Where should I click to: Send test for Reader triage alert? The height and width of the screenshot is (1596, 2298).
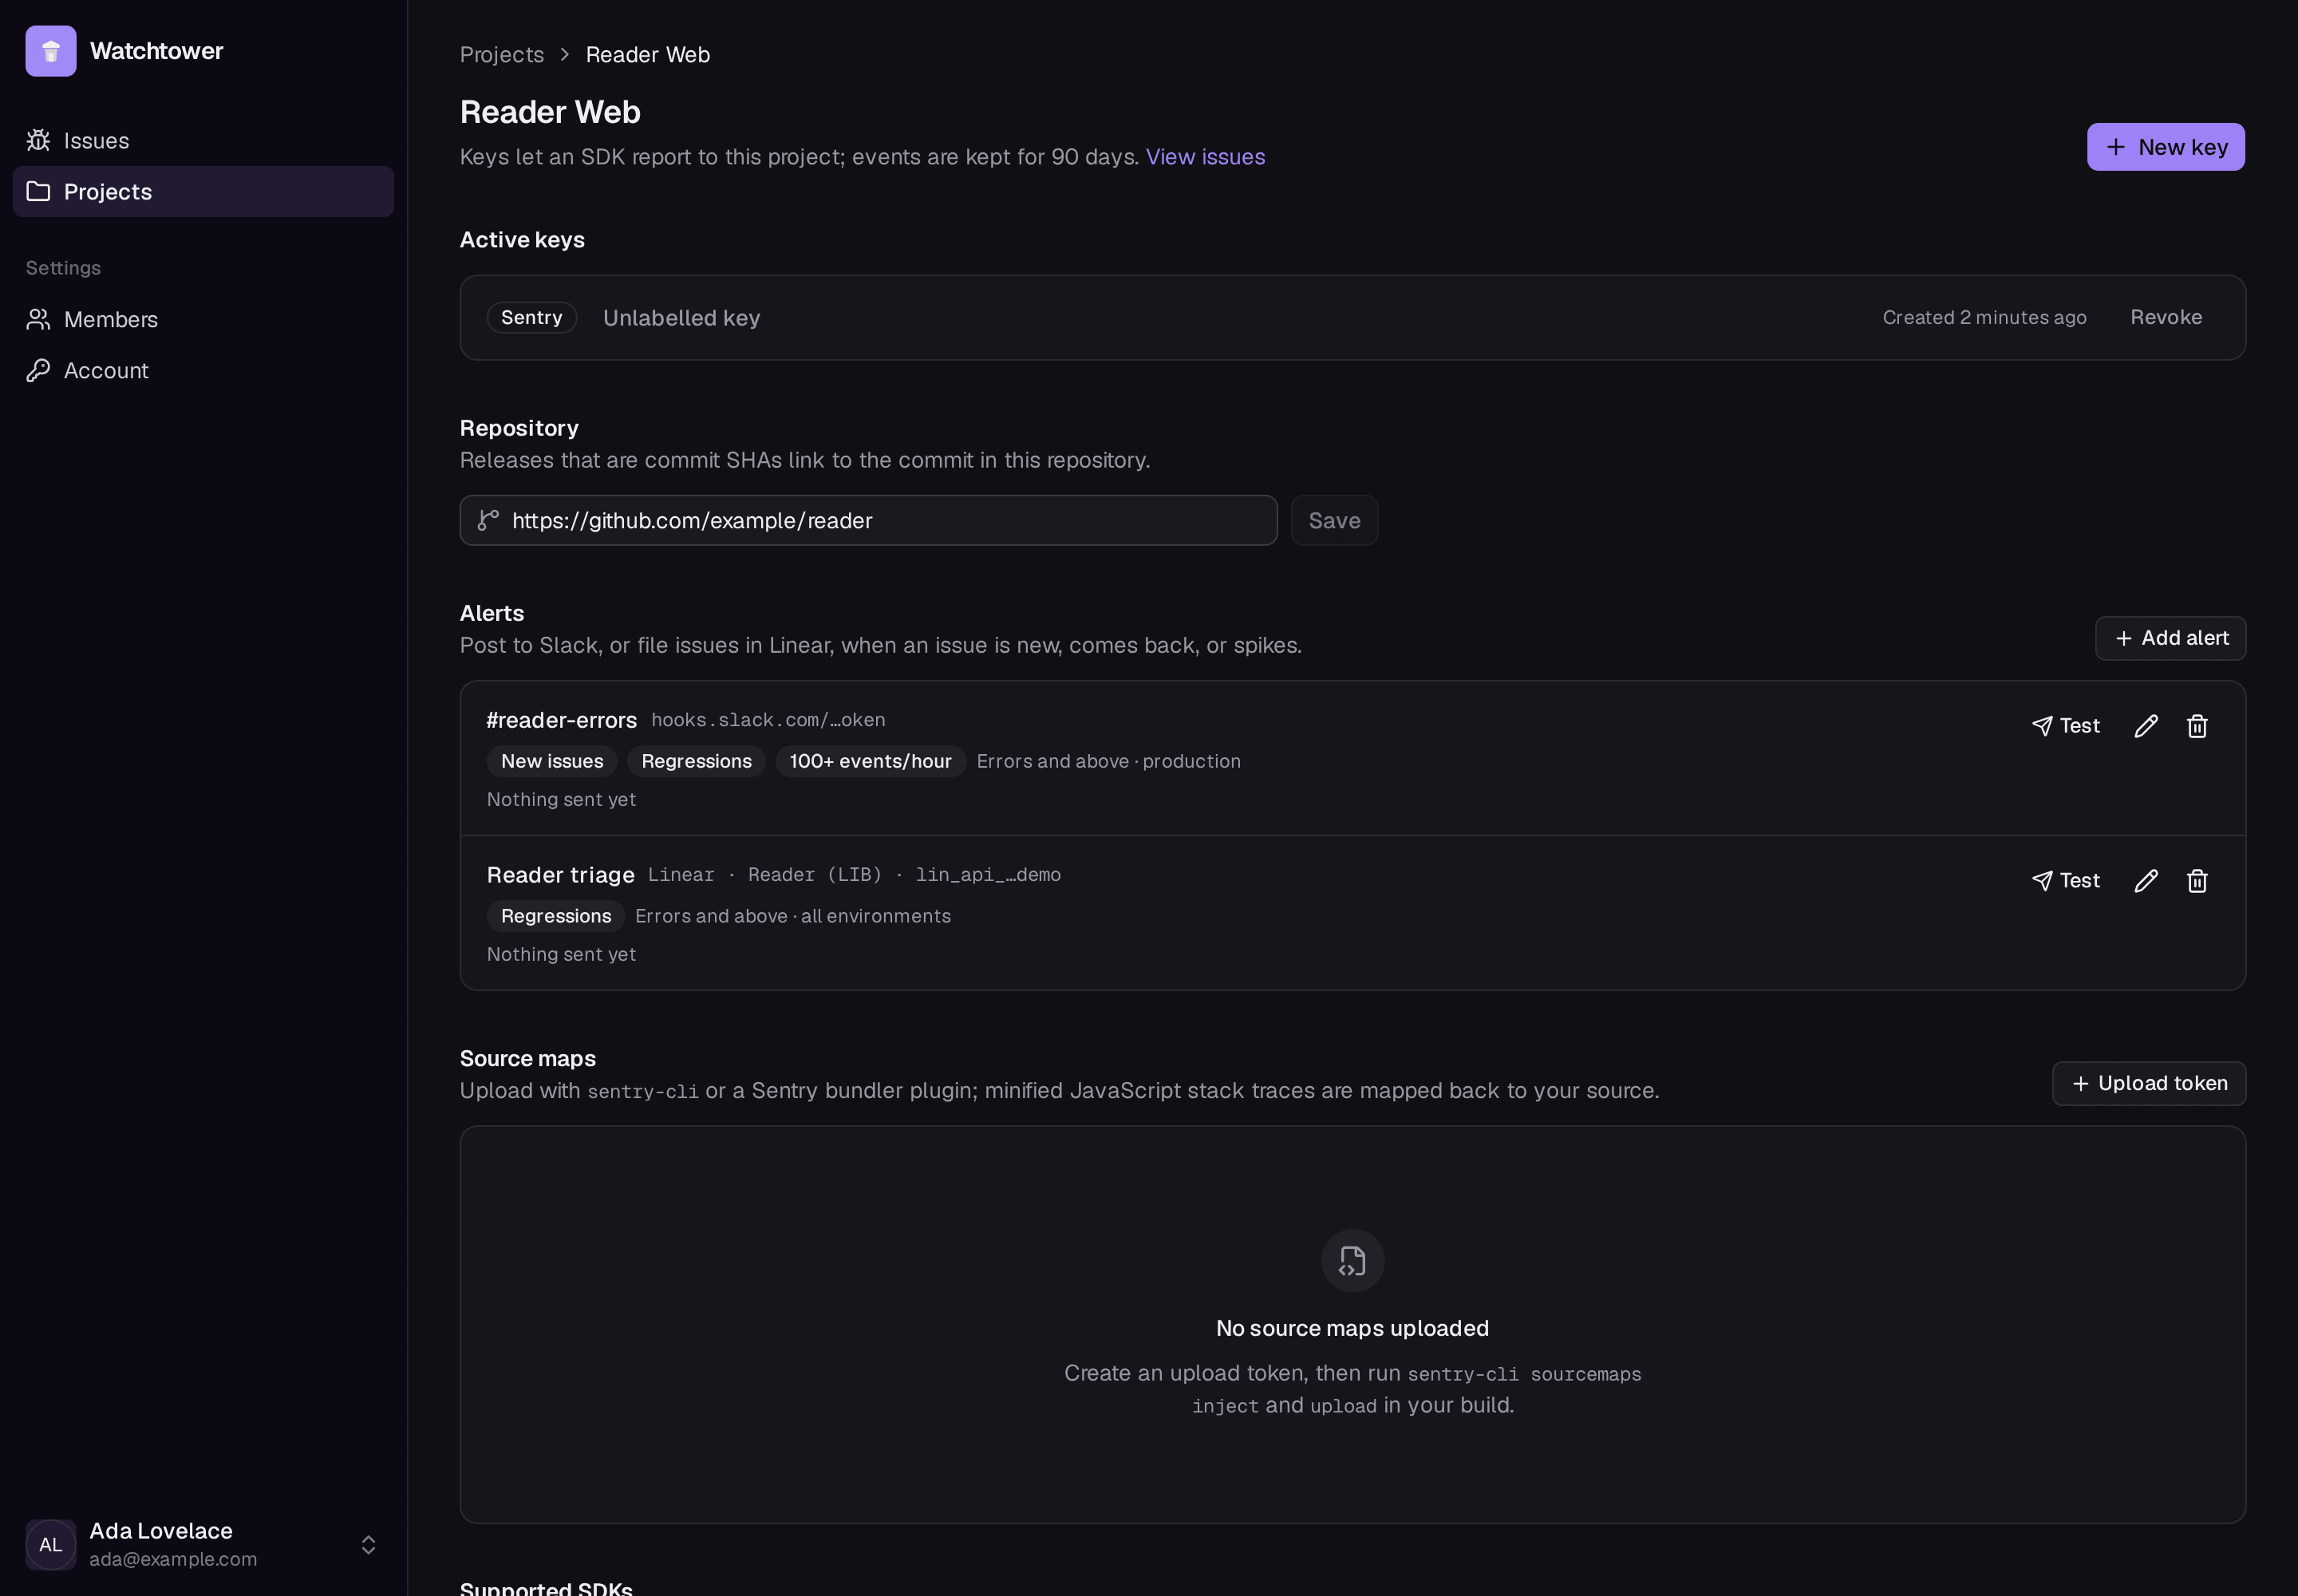tap(2066, 882)
